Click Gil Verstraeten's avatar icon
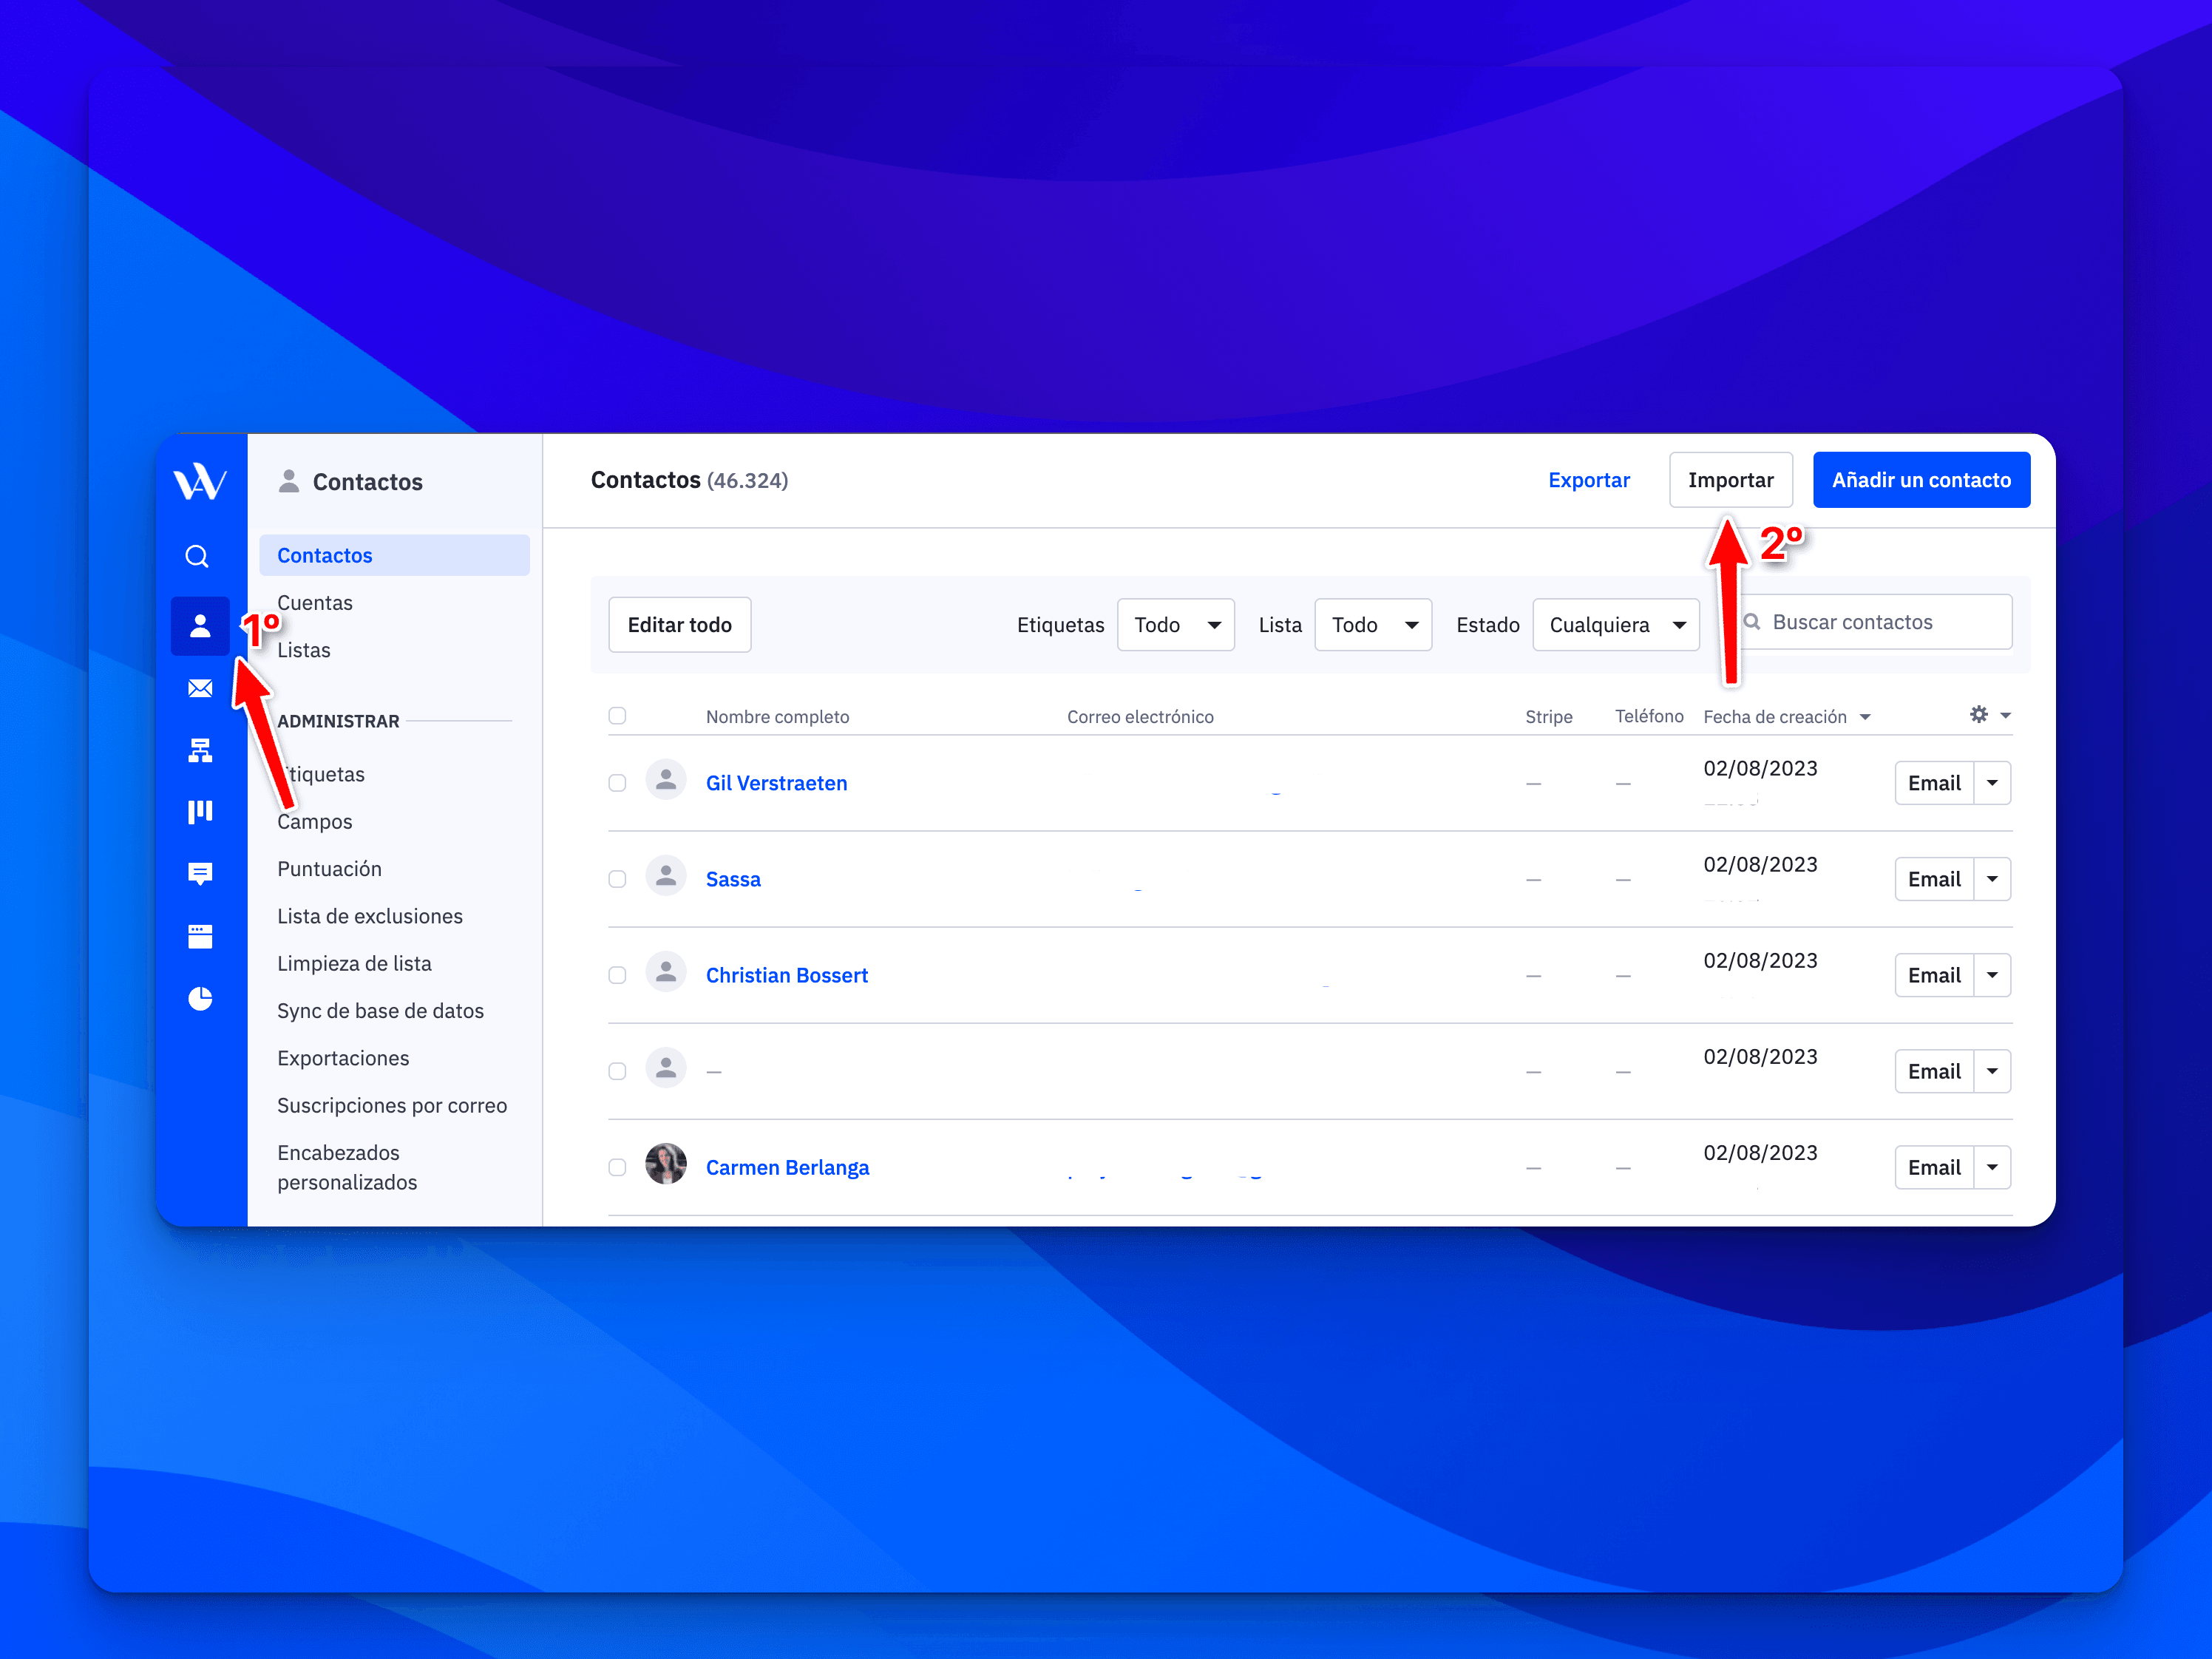 tap(666, 780)
